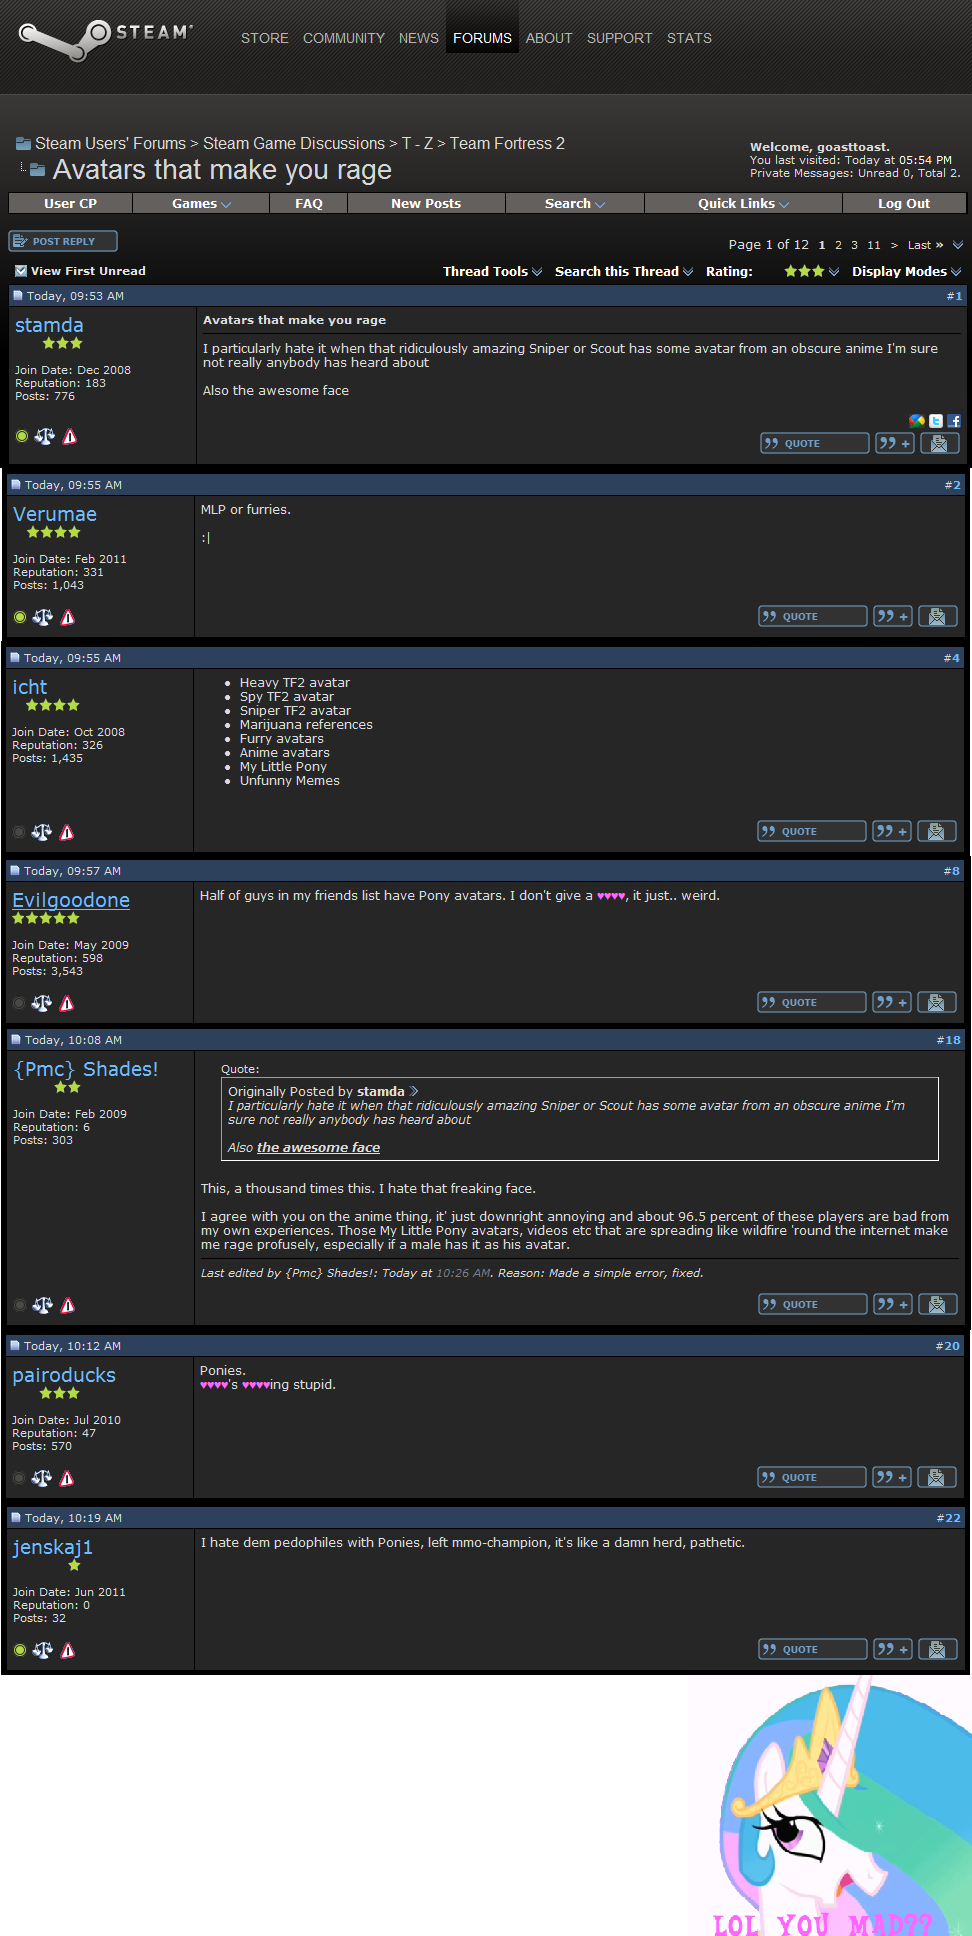Open the Team Fortress 2 breadcrumb link
Viewport: 972px width, 1936px height.
tap(507, 143)
